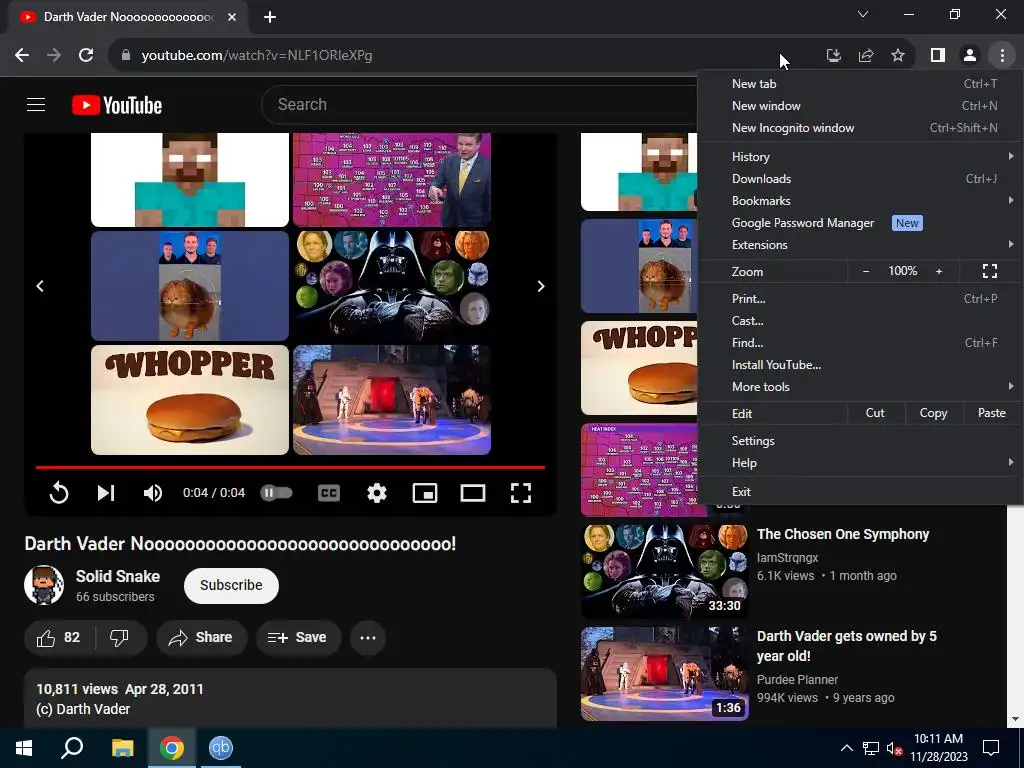Select New window menu item
The height and width of the screenshot is (768, 1024).
tap(859, 106)
